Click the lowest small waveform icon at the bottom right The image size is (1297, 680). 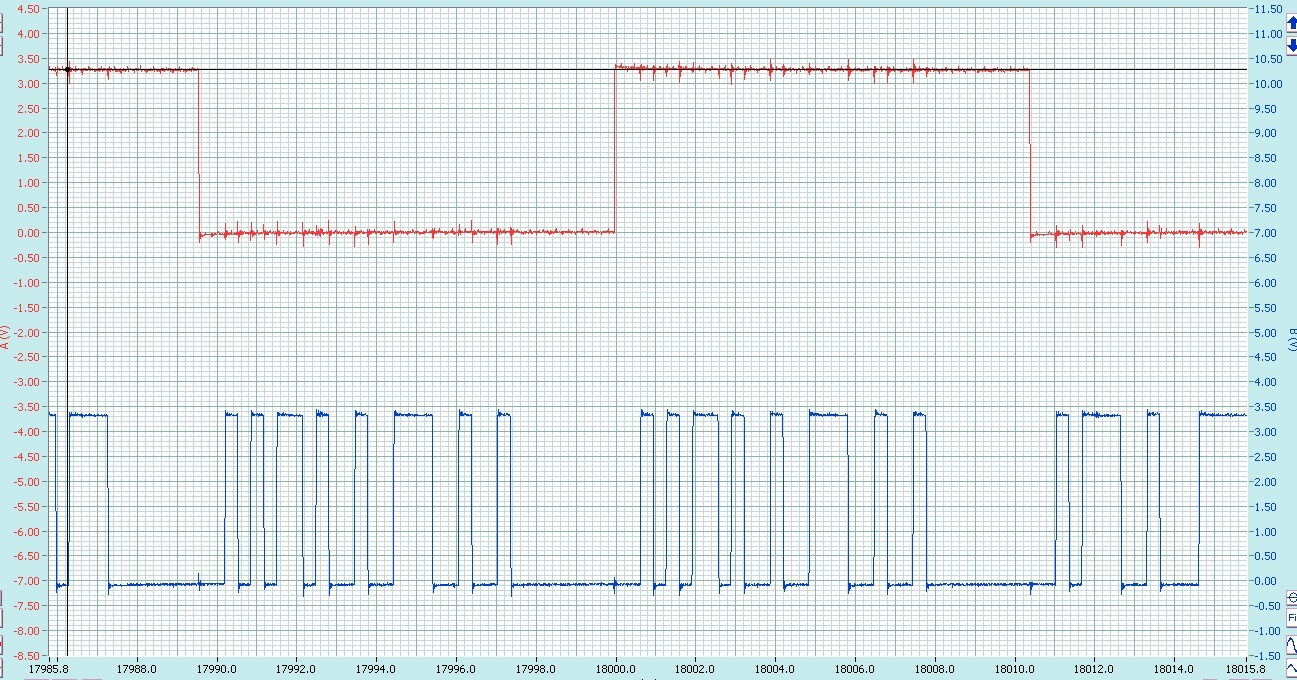click(x=1292, y=668)
